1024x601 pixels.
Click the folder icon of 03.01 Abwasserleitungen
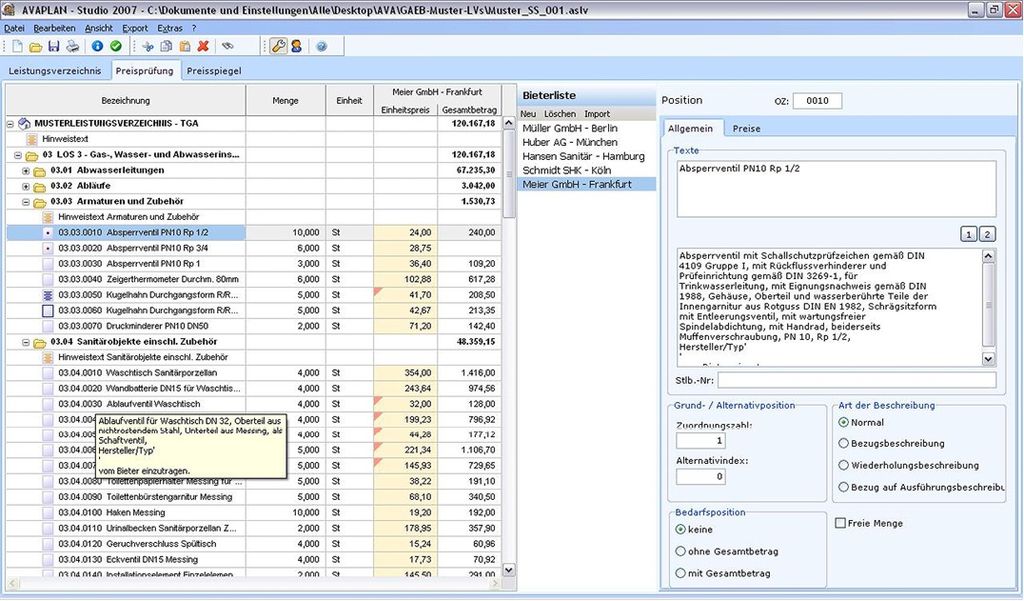[x=40, y=171]
